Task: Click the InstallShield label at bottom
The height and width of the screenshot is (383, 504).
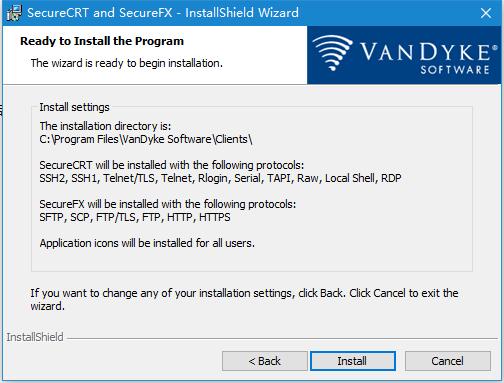Action: click(x=35, y=337)
